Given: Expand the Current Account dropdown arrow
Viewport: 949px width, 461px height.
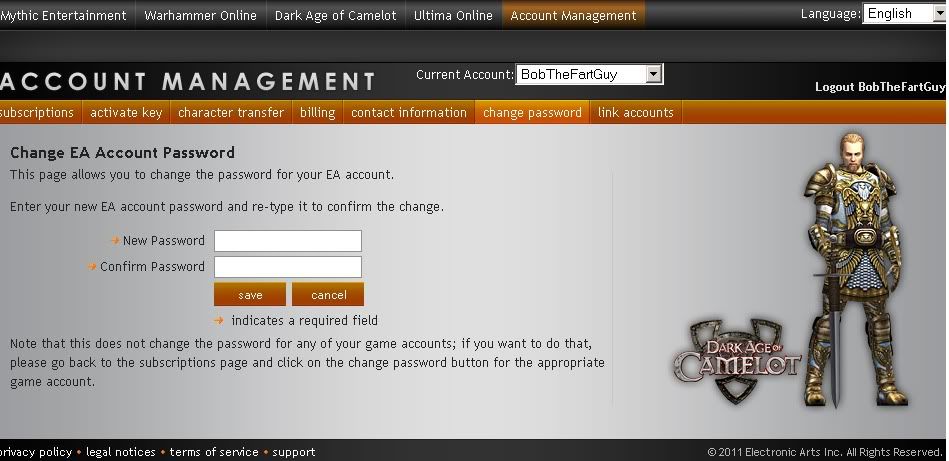Looking at the screenshot, I should (x=653, y=74).
